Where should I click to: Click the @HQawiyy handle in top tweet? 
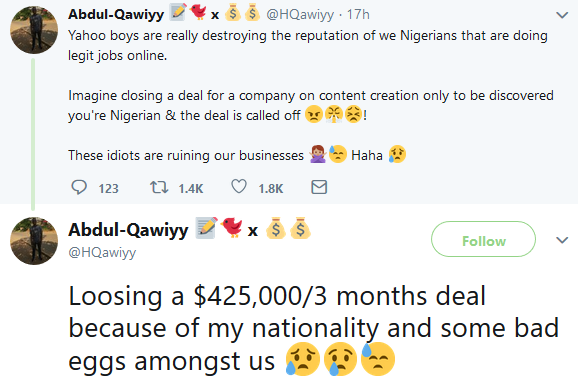click(300, 15)
